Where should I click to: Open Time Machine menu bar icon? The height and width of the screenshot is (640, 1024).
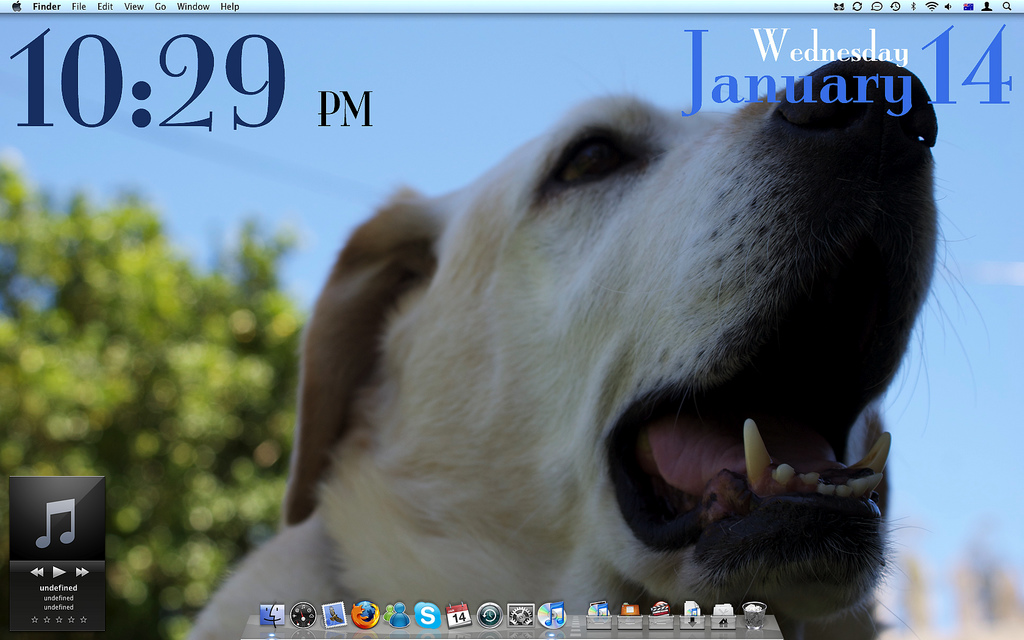click(895, 7)
